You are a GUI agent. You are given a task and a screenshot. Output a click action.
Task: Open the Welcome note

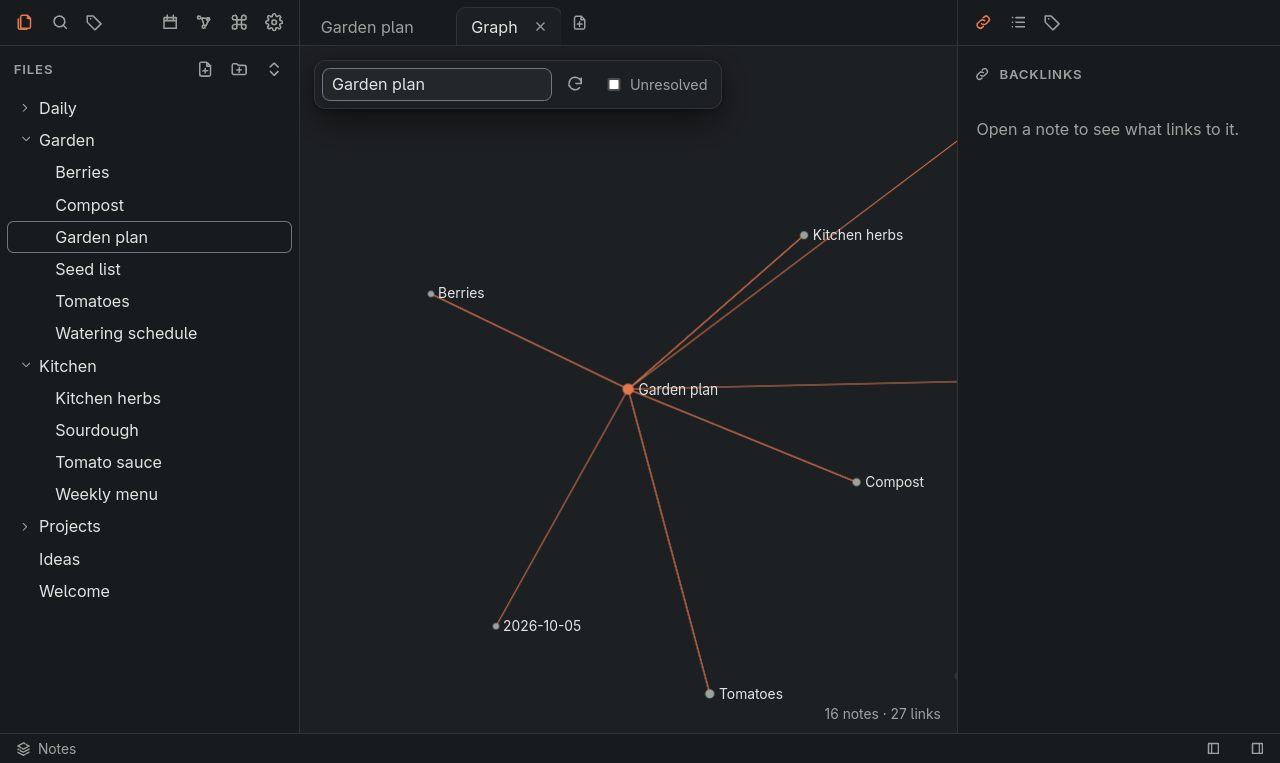(x=149, y=591)
